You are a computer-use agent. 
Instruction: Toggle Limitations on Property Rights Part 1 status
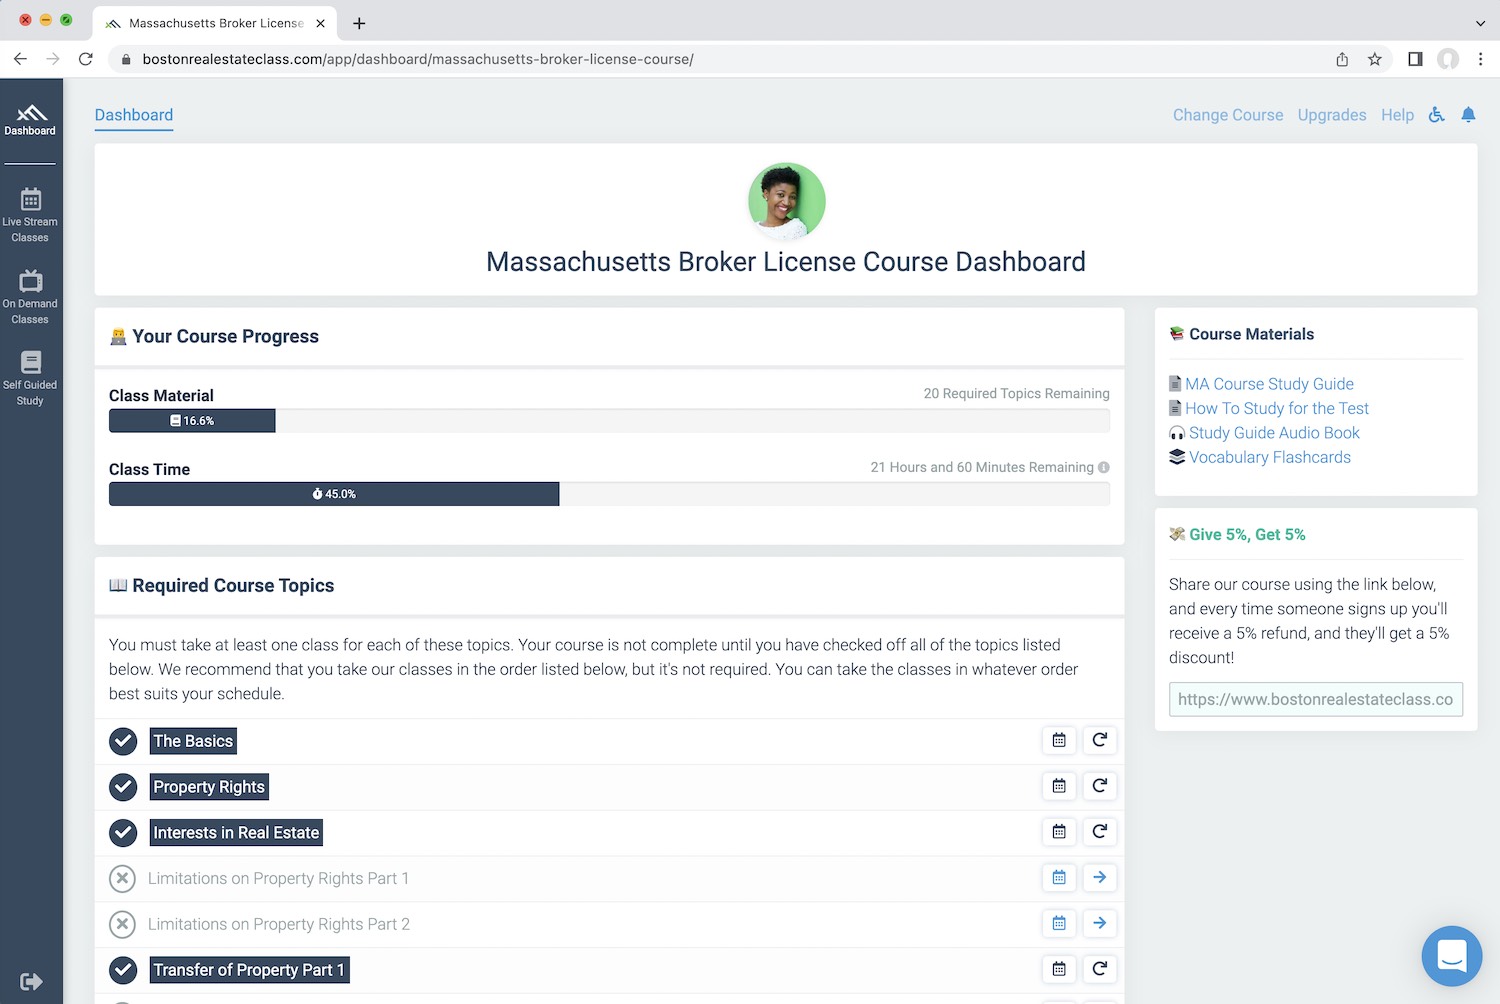click(x=122, y=879)
